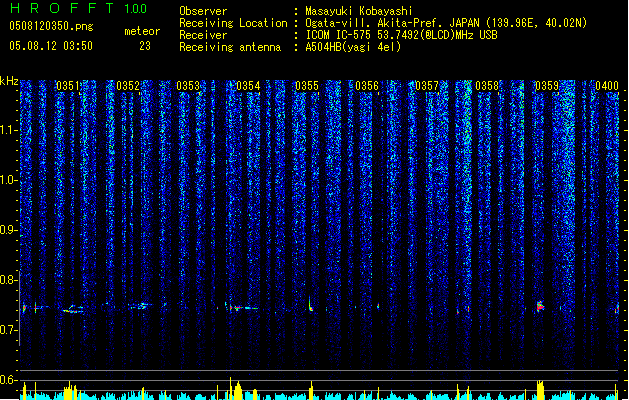The height and width of the screenshot is (400, 629).
Task: Click the Ogata-vill. Akita-Pref. JAPAN location text
Action: click(x=392, y=23)
